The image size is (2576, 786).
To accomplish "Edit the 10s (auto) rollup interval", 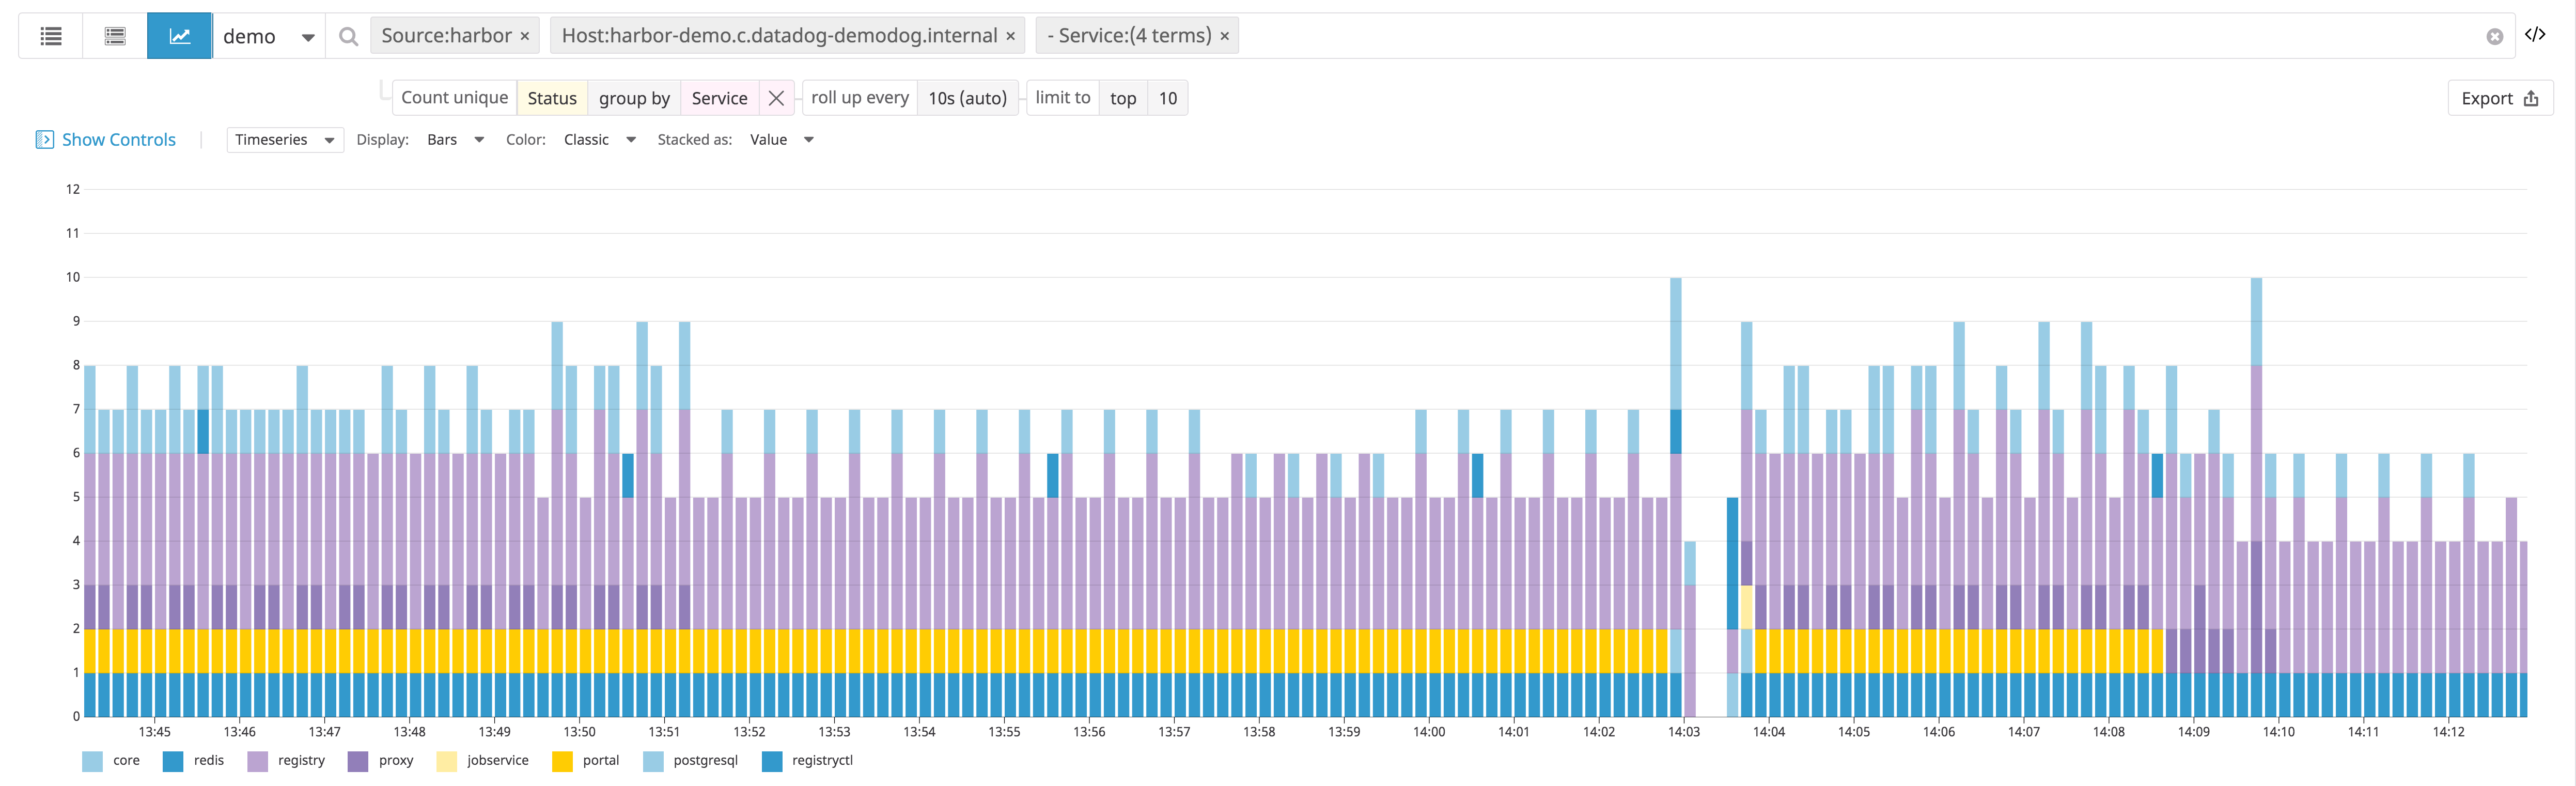I will [x=967, y=98].
